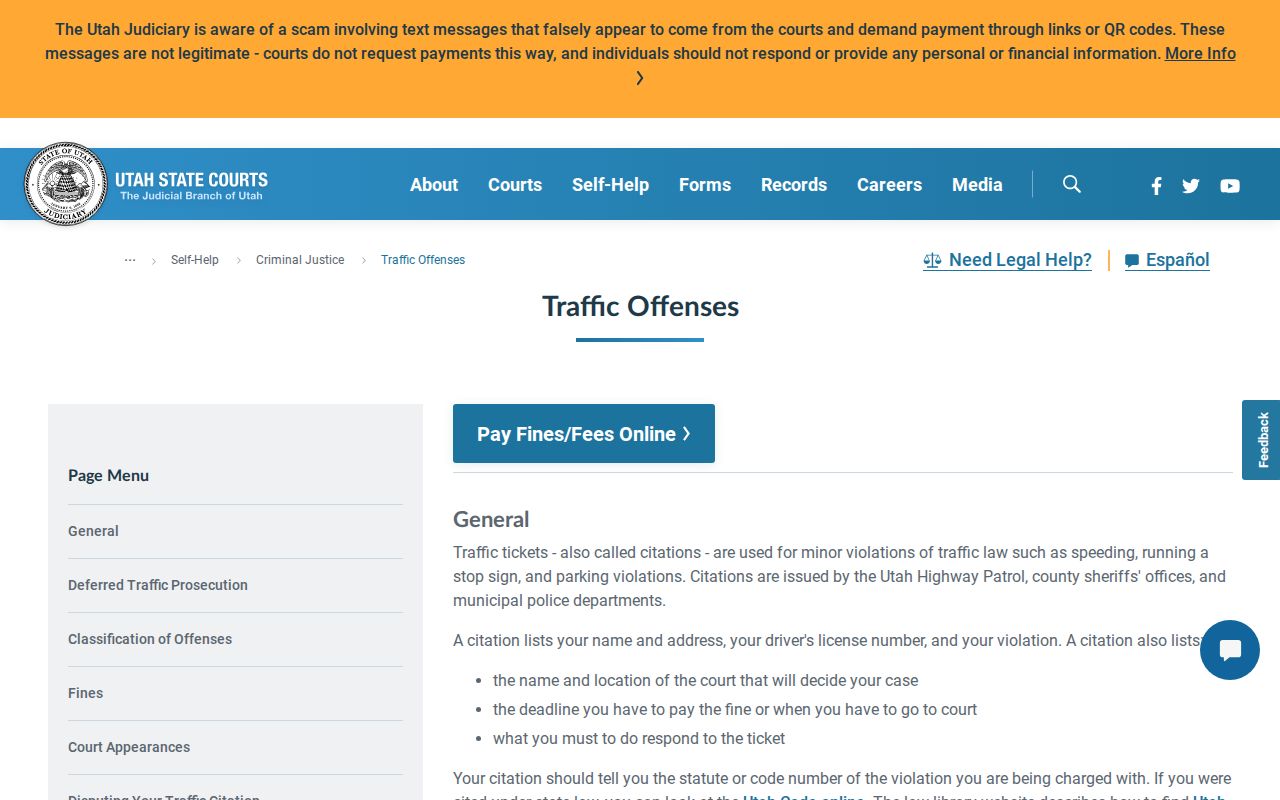Click the Utah State Courts title text
Image resolution: width=1280 pixels, height=800 pixels.
tap(191, 180)
